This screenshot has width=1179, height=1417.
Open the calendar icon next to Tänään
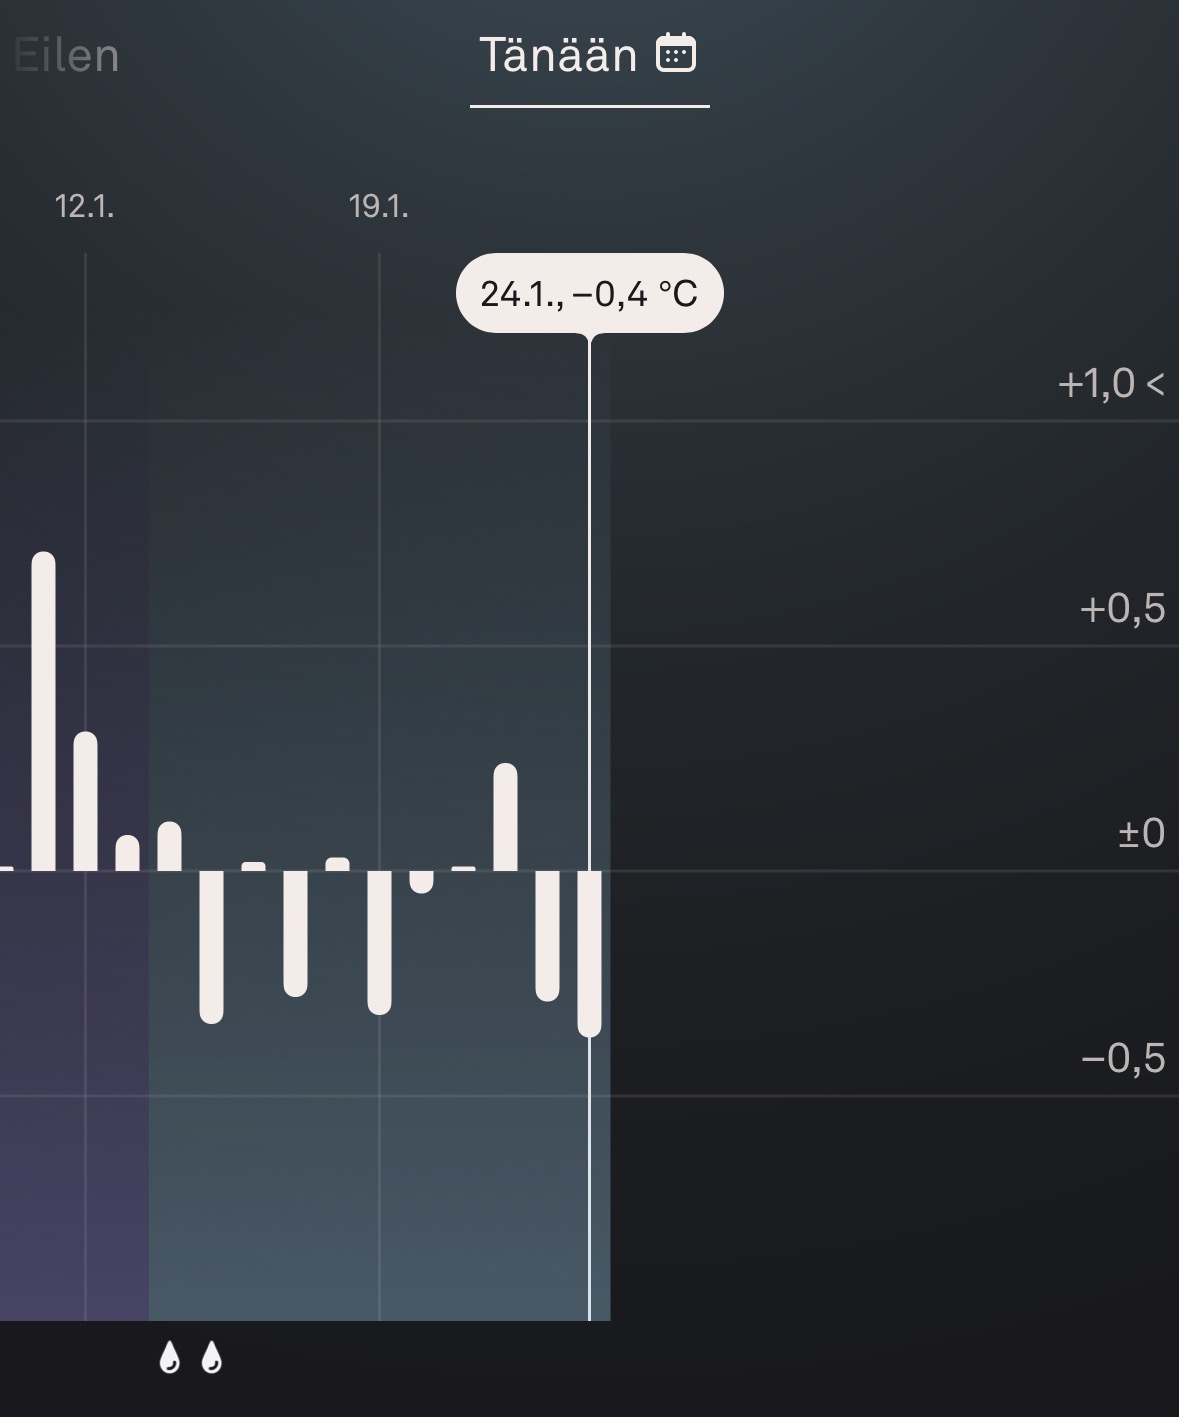(676, 53)
